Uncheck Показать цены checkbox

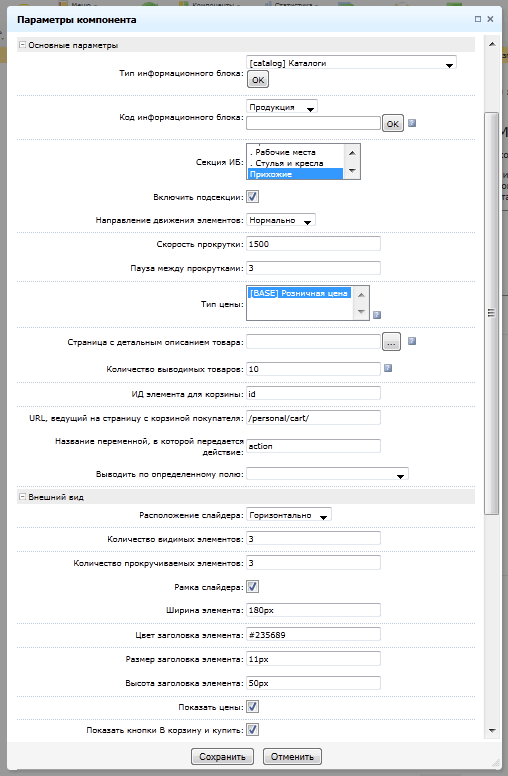coord(253,707)
